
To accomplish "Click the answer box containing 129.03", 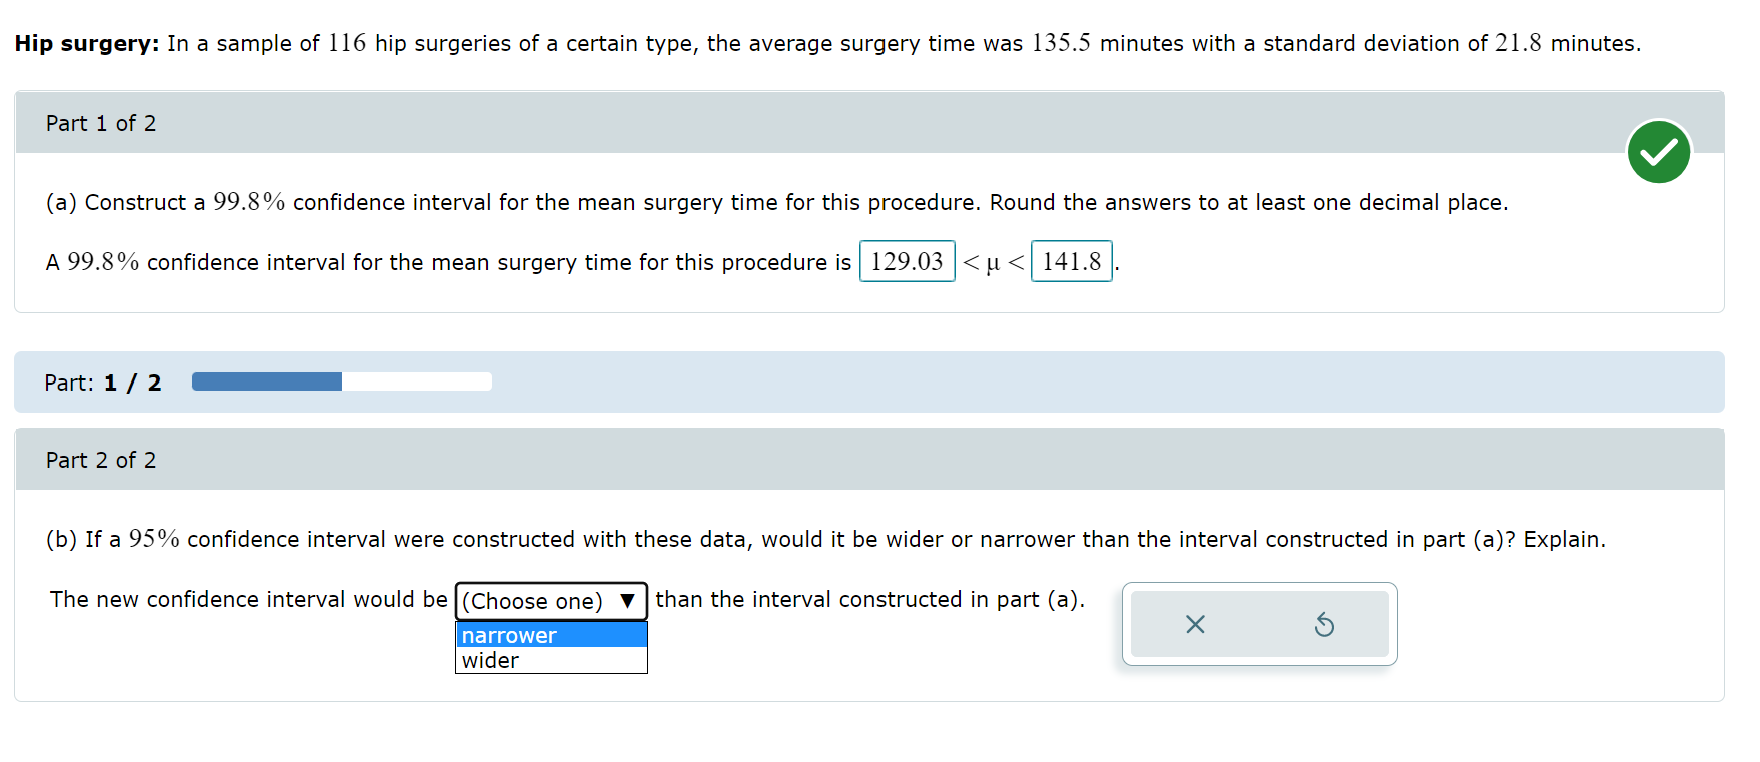I will [906, 261].
